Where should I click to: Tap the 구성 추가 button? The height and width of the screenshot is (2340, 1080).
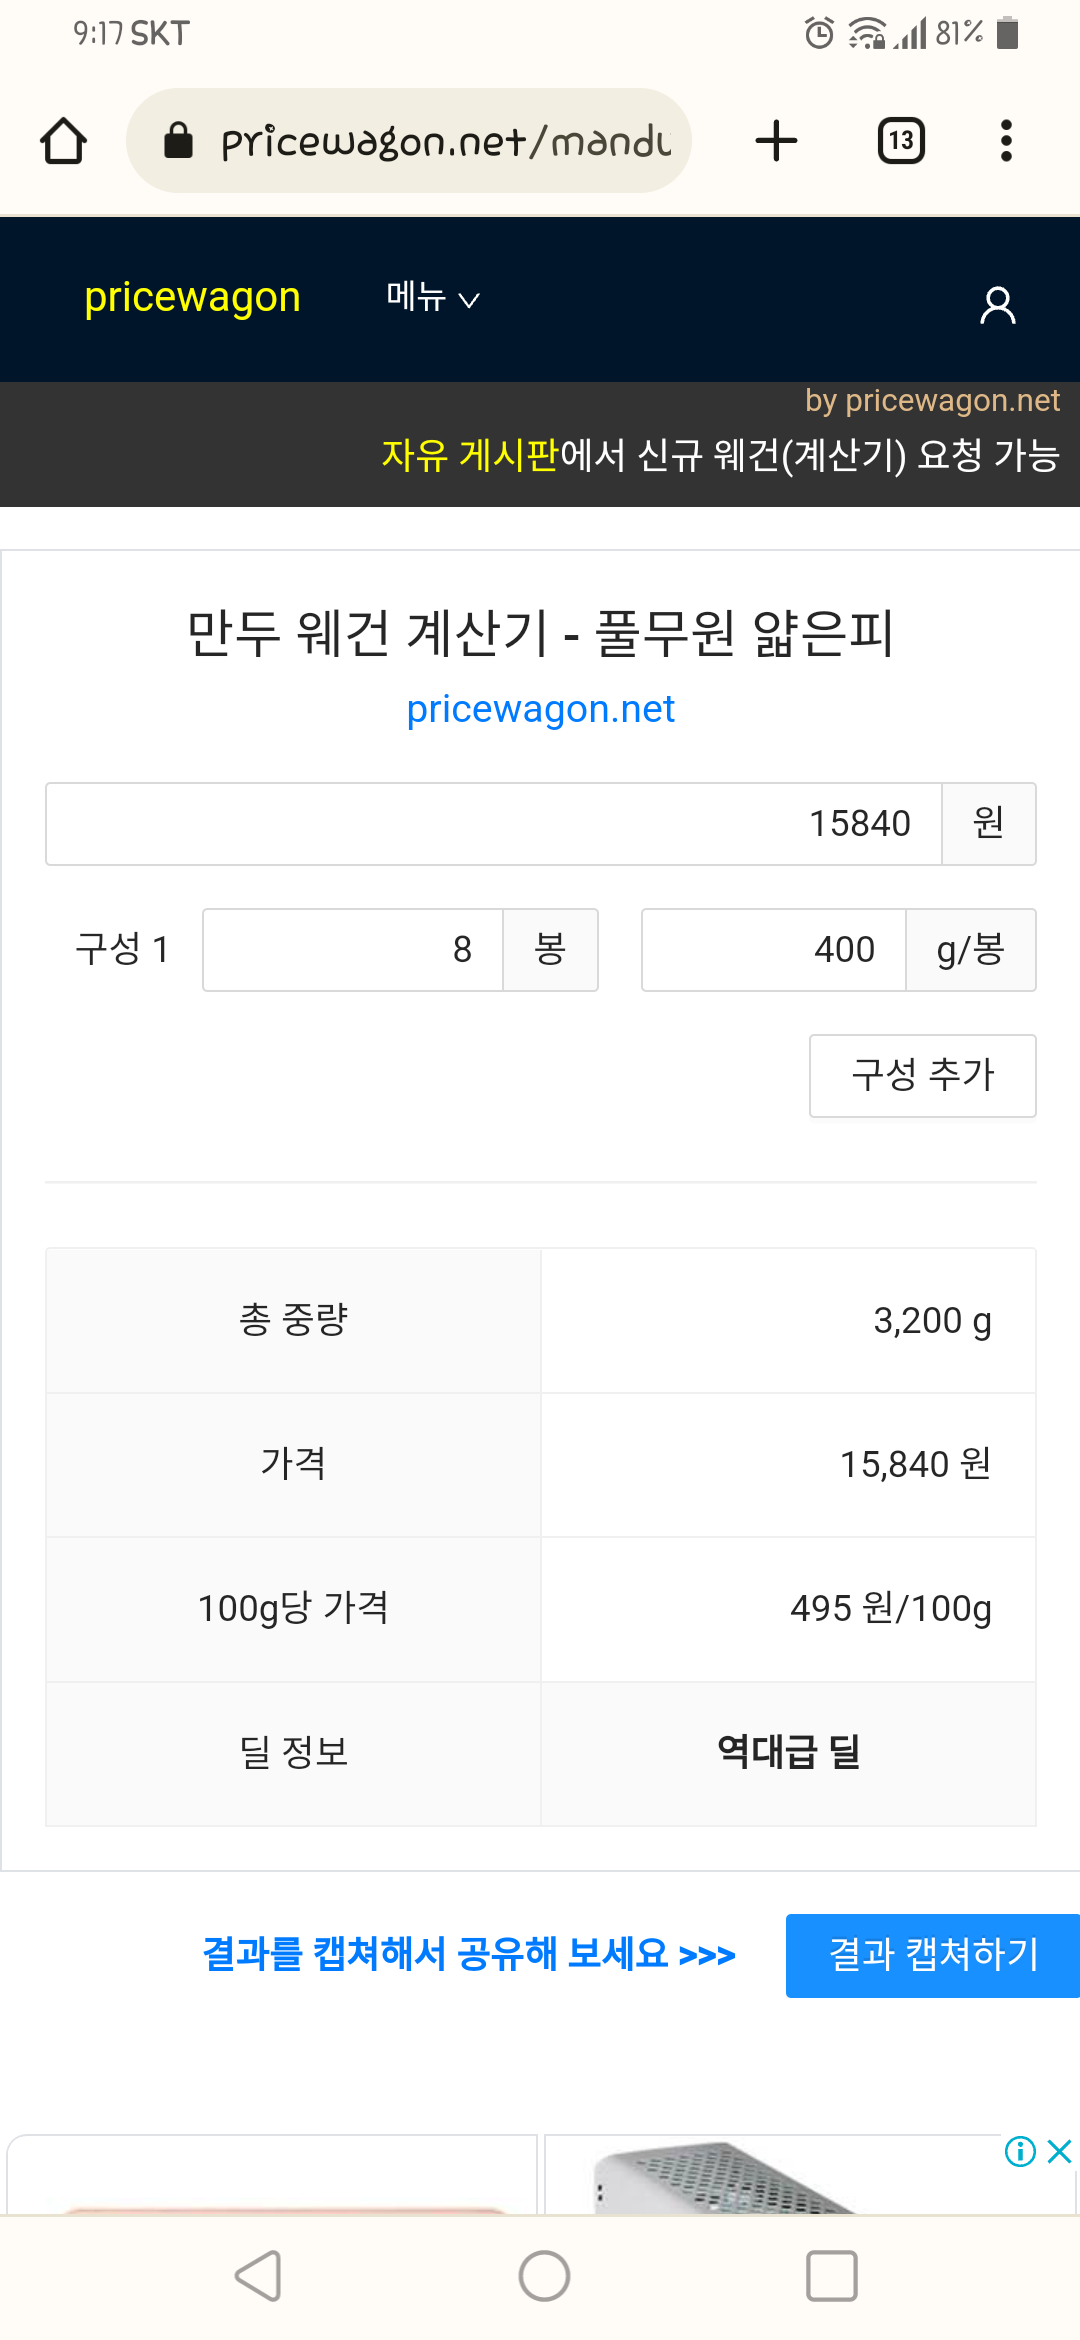[922, 1076]
